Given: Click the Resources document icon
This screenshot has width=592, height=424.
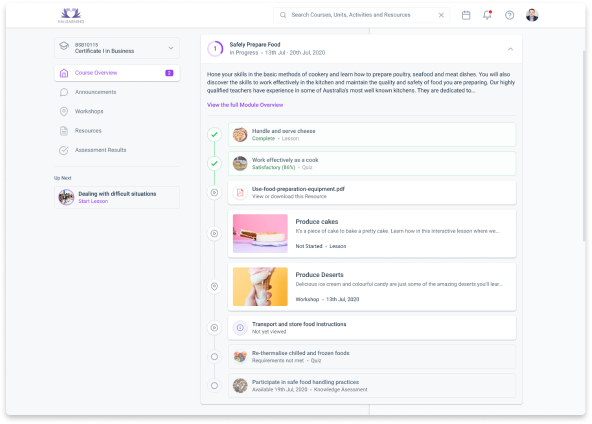Looking at the screenshot, I should [x=64, y=131].
